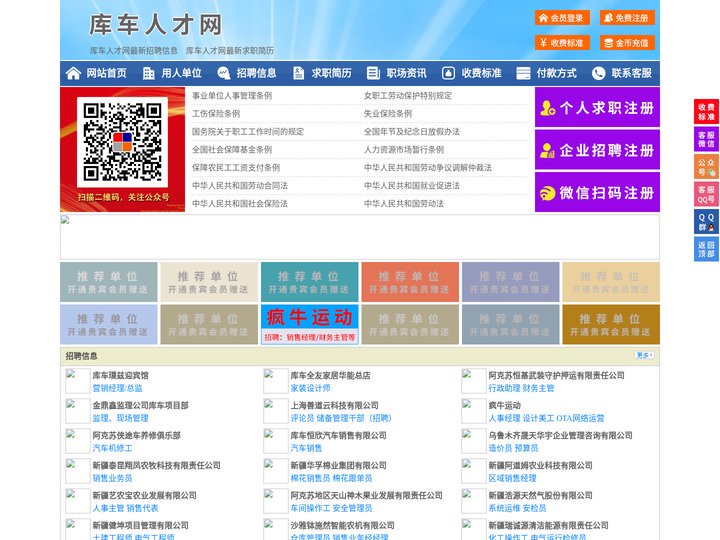Click the home icon beside 网站首页

pos(73,73)
